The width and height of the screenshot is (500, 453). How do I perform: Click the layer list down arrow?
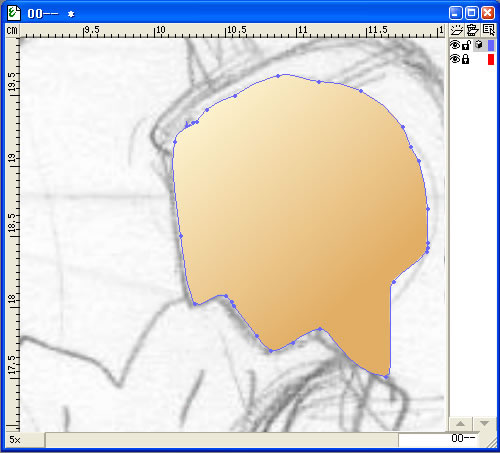coord(484,424)
